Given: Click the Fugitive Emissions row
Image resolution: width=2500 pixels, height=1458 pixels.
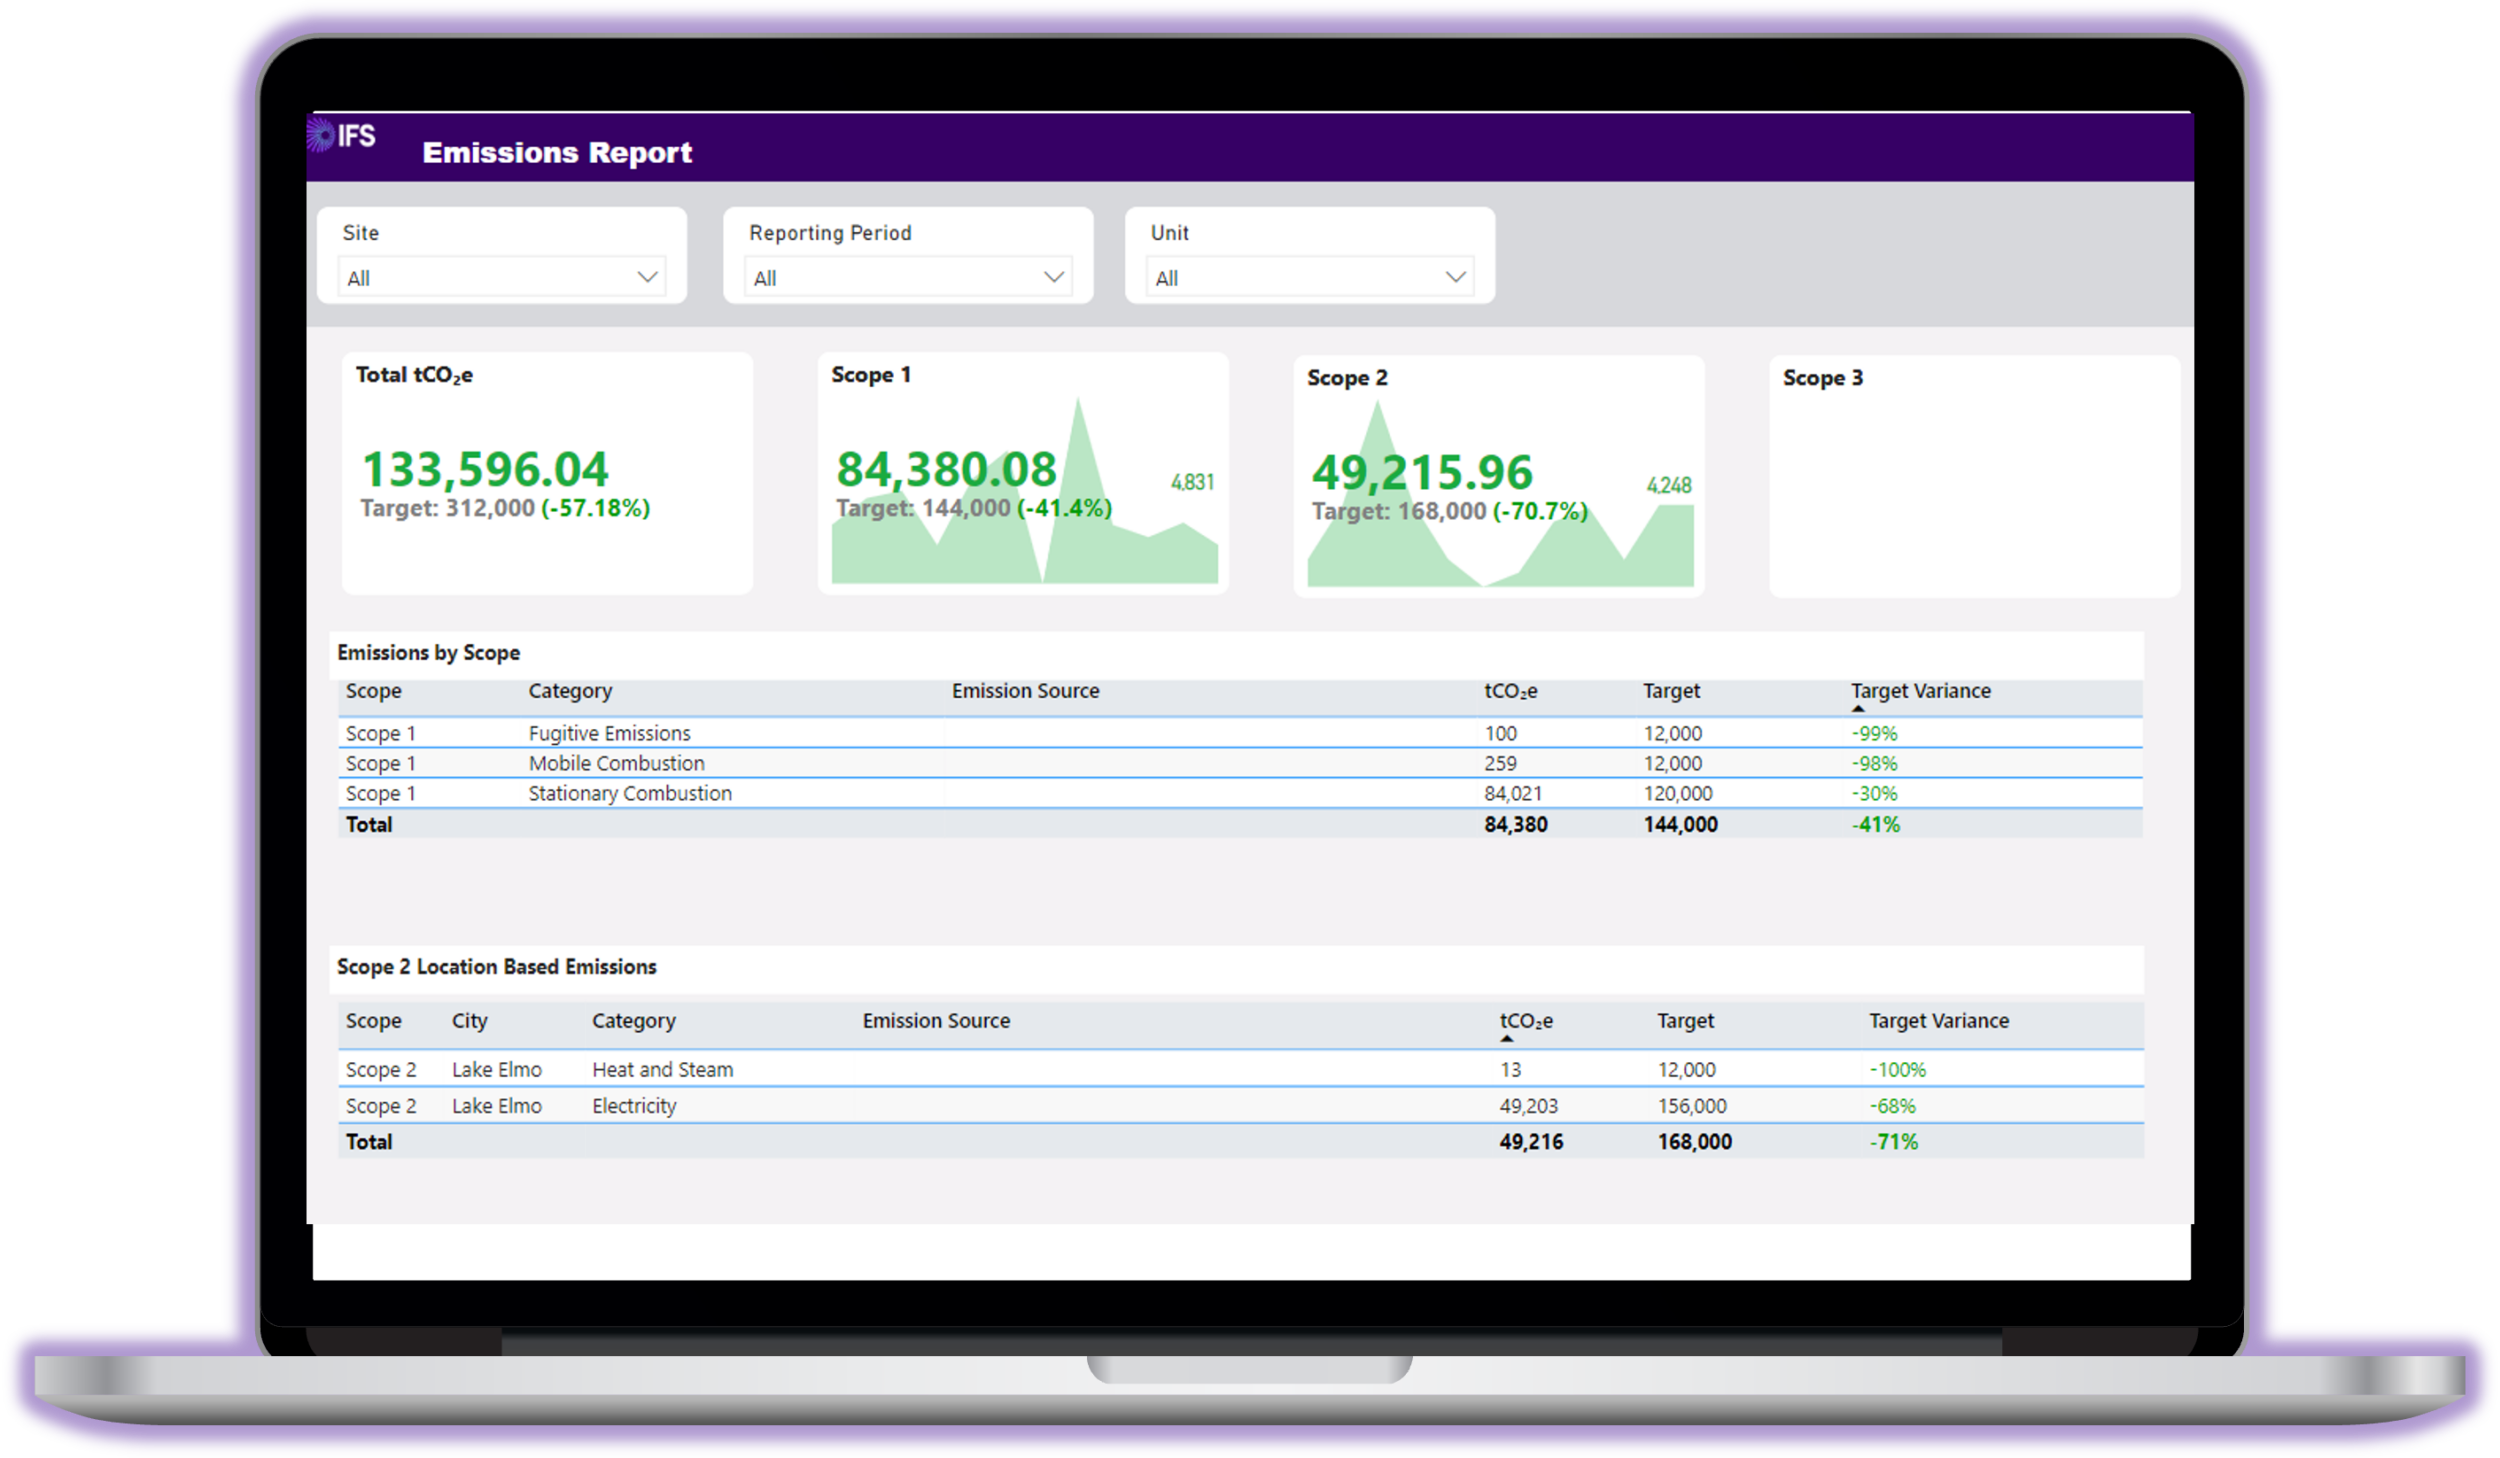Looking at the screenshot, I should click(609, 733).
